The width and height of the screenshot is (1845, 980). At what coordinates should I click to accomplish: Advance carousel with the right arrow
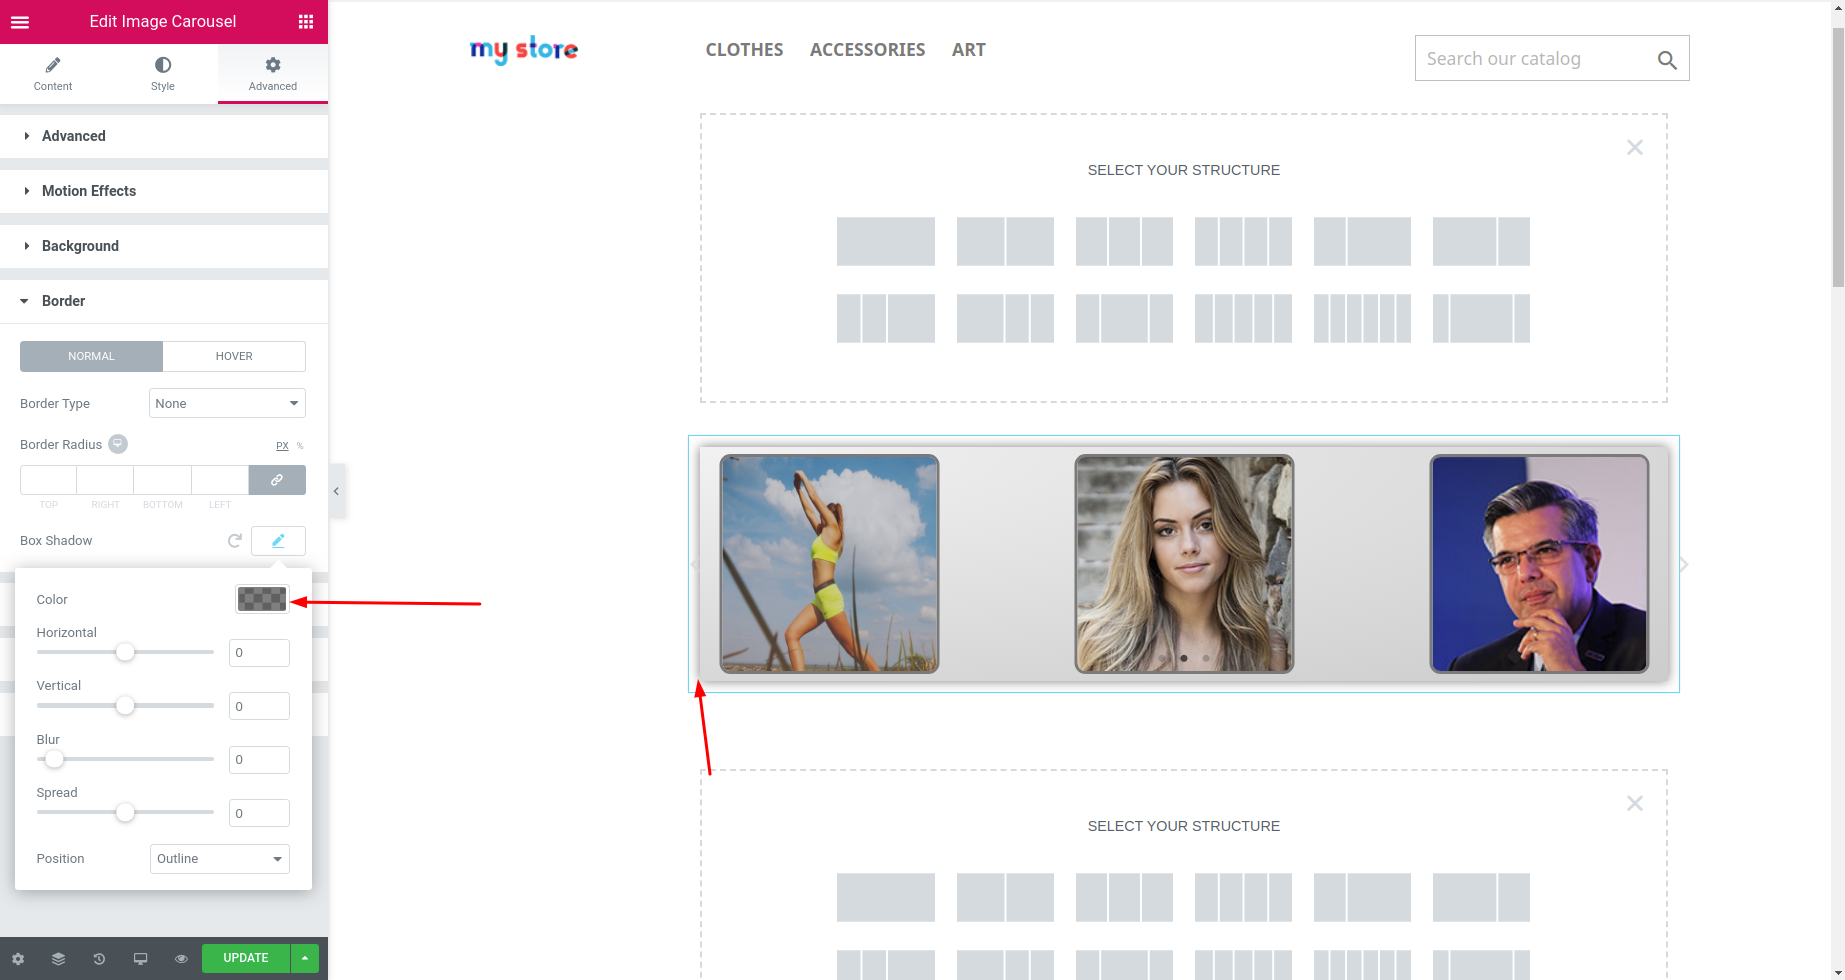(x=1684, y=565)
